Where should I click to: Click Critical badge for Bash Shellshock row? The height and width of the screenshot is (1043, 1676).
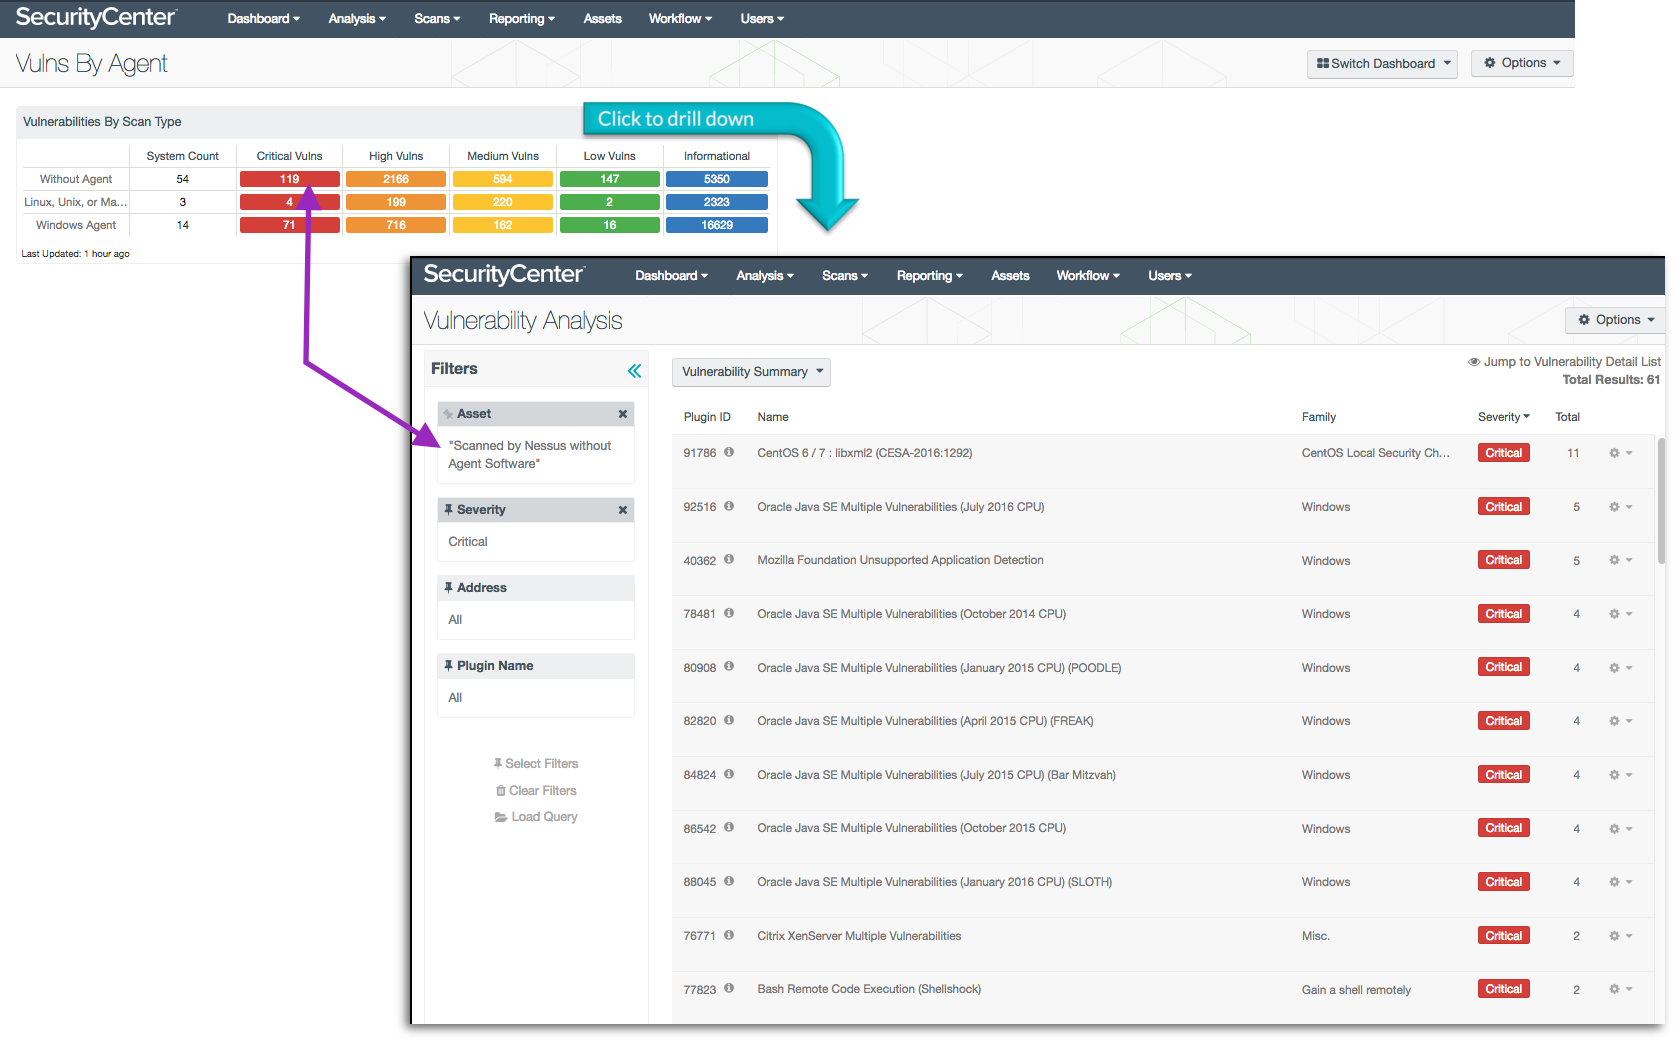[1503, 989]
